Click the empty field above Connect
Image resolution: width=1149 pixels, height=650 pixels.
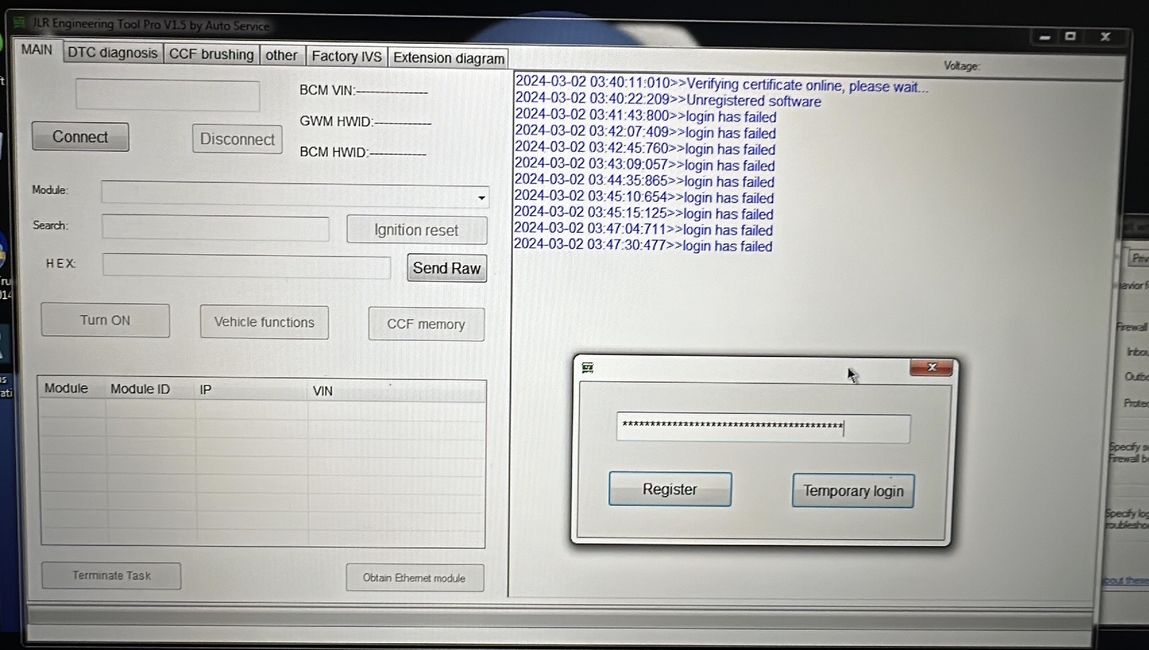168,96
